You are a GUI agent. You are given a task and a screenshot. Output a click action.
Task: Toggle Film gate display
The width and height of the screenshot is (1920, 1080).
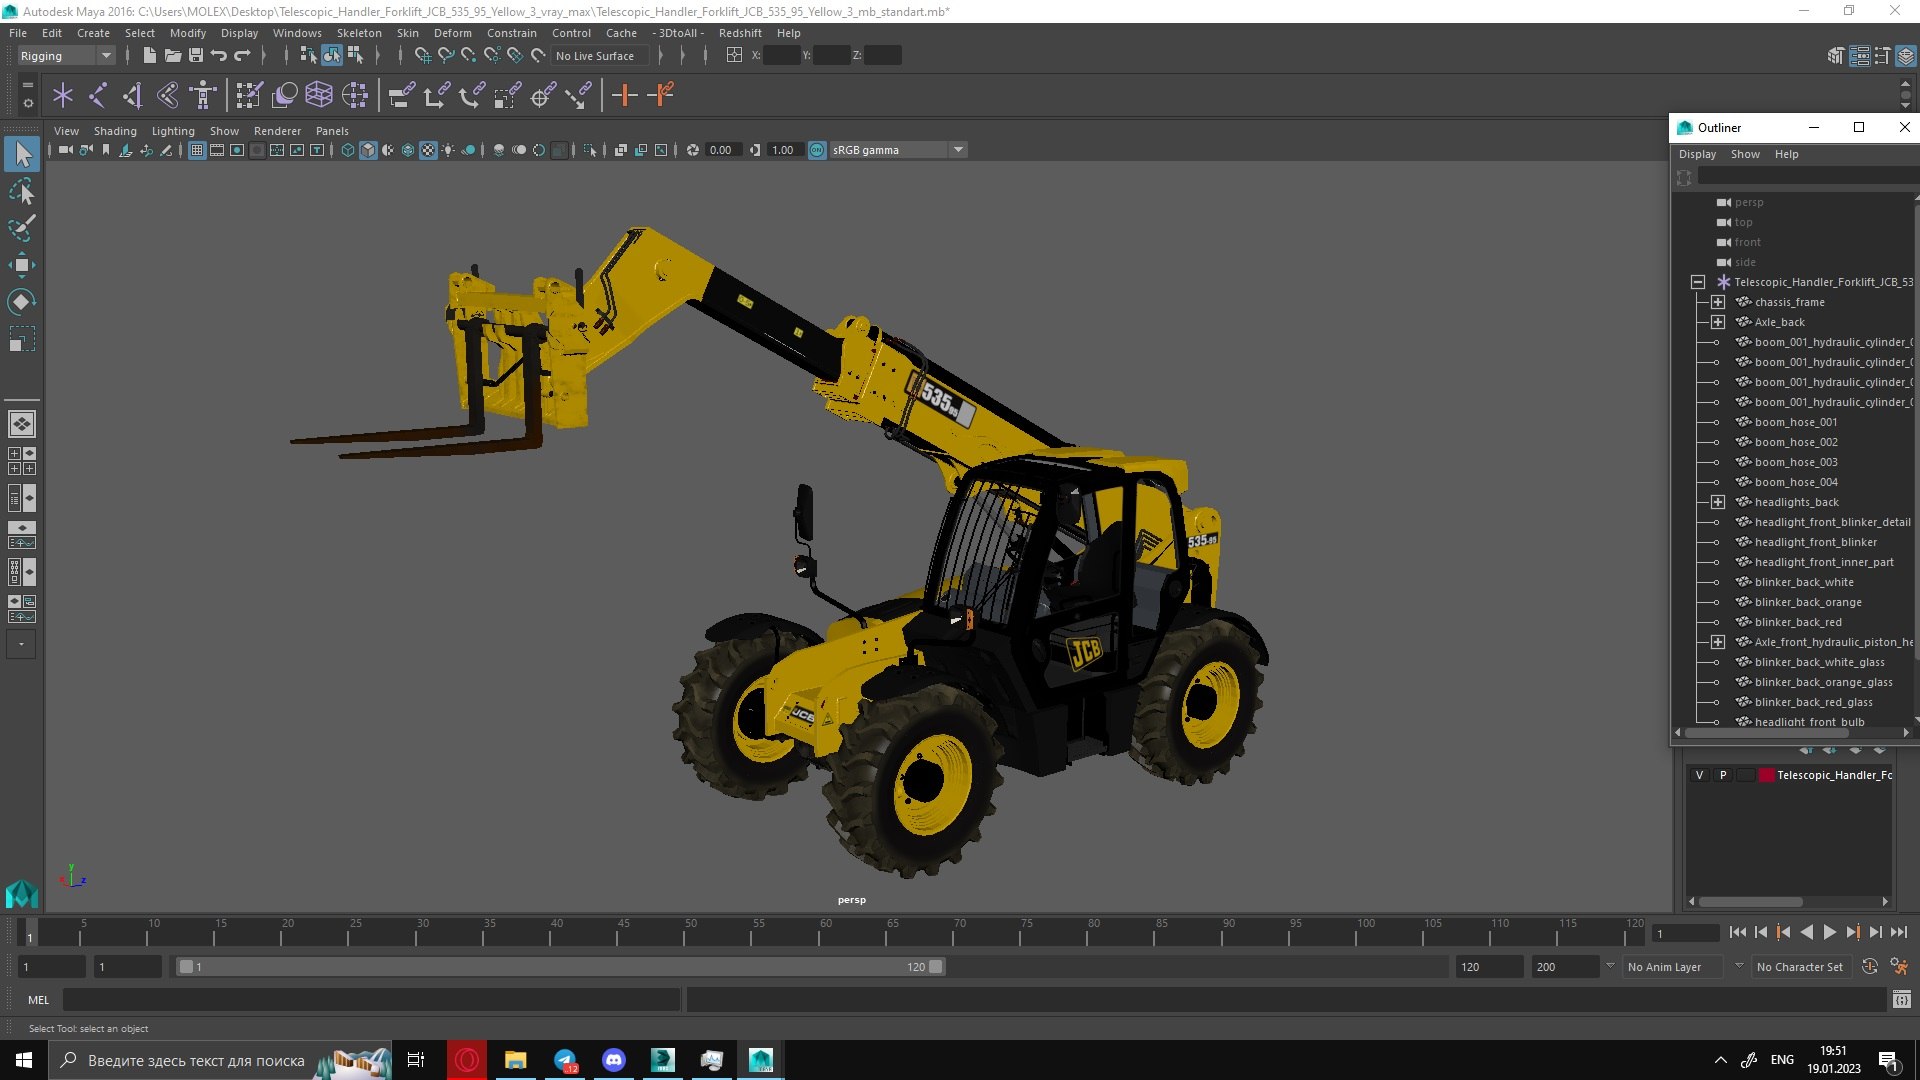217,150
